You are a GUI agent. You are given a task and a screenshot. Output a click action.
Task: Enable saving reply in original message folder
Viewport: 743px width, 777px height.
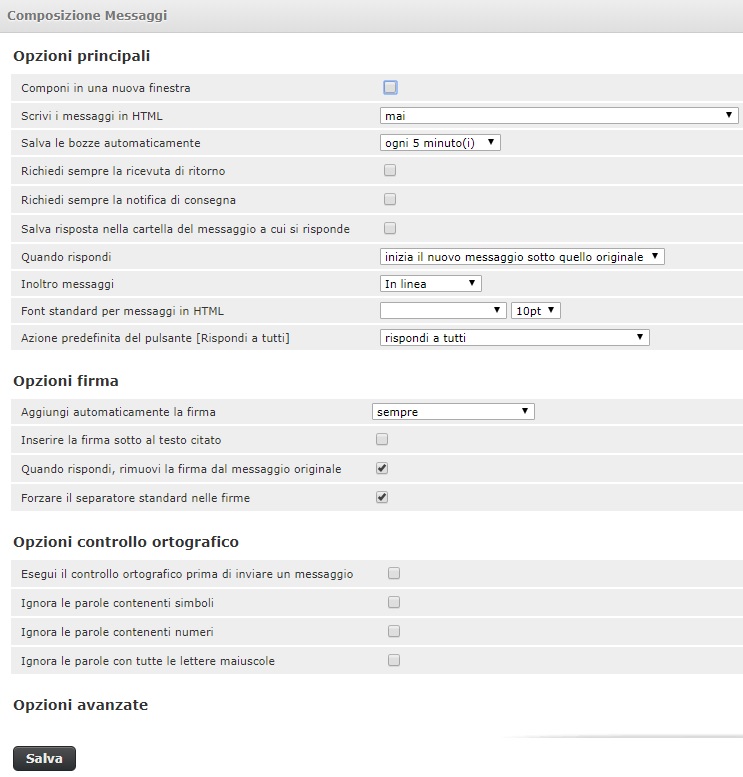(390, 227)
